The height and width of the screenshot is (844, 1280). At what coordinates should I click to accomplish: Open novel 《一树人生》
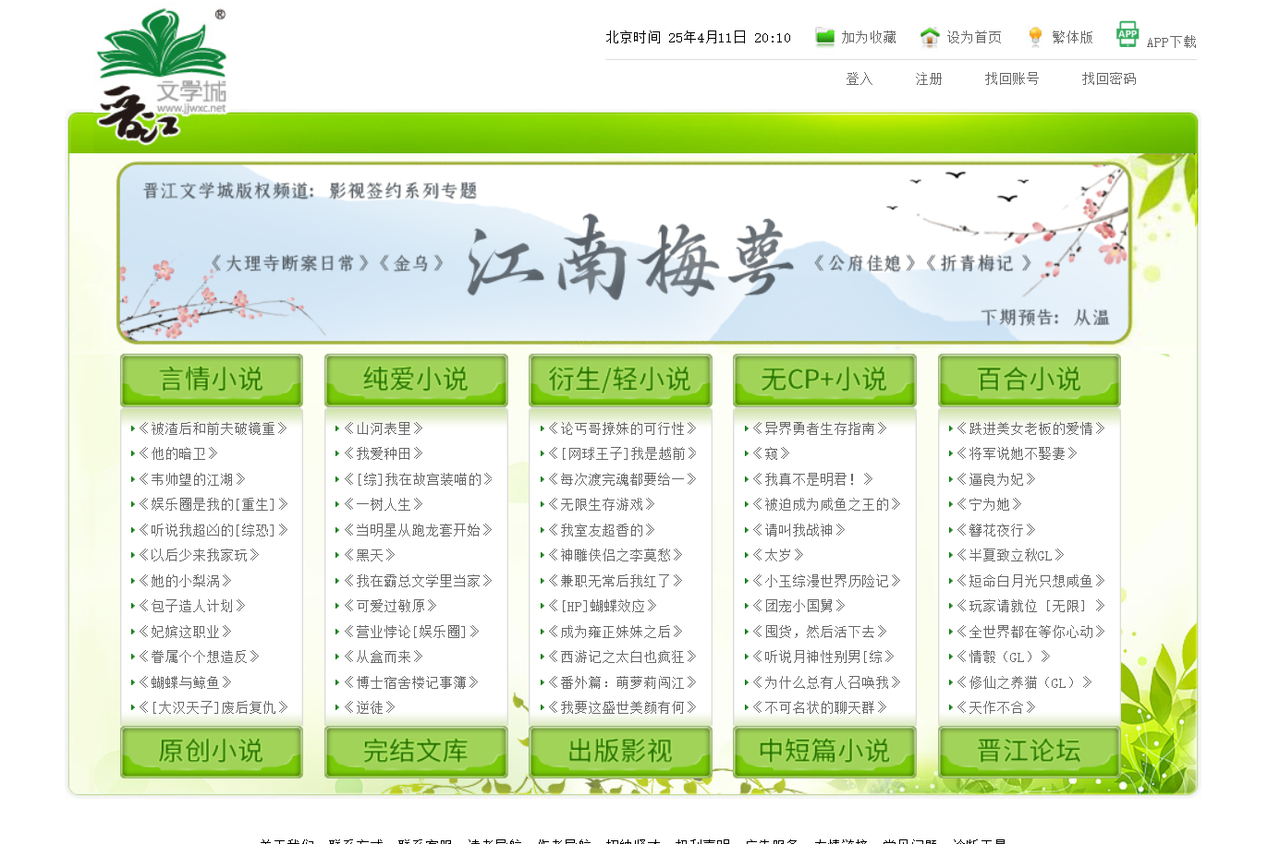(383, 505)
